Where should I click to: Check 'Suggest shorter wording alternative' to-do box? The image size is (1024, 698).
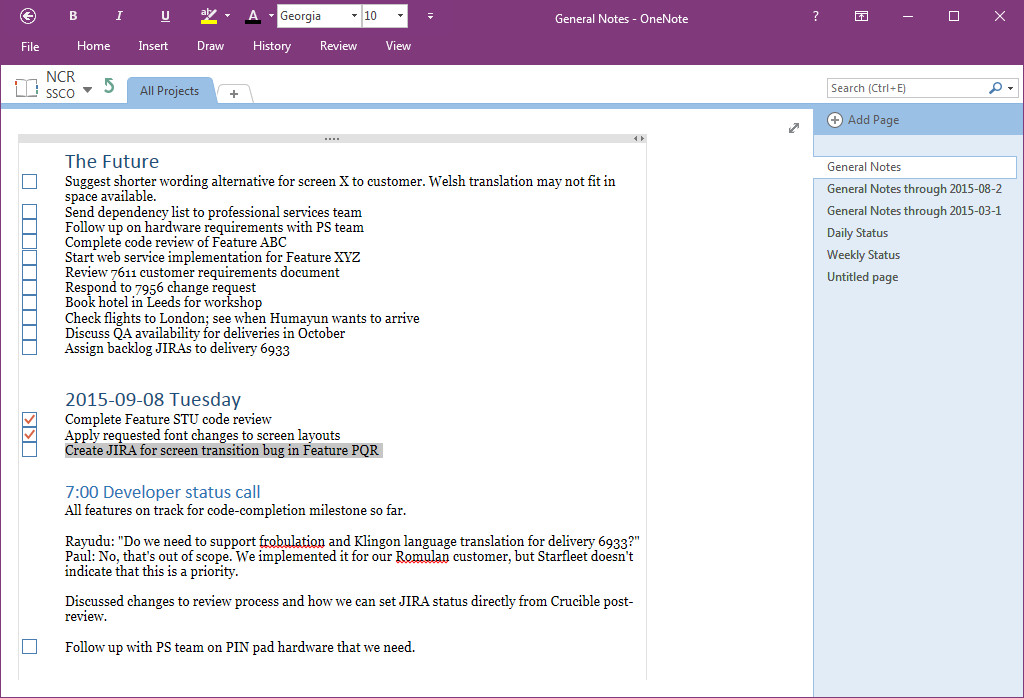[29, 182]
